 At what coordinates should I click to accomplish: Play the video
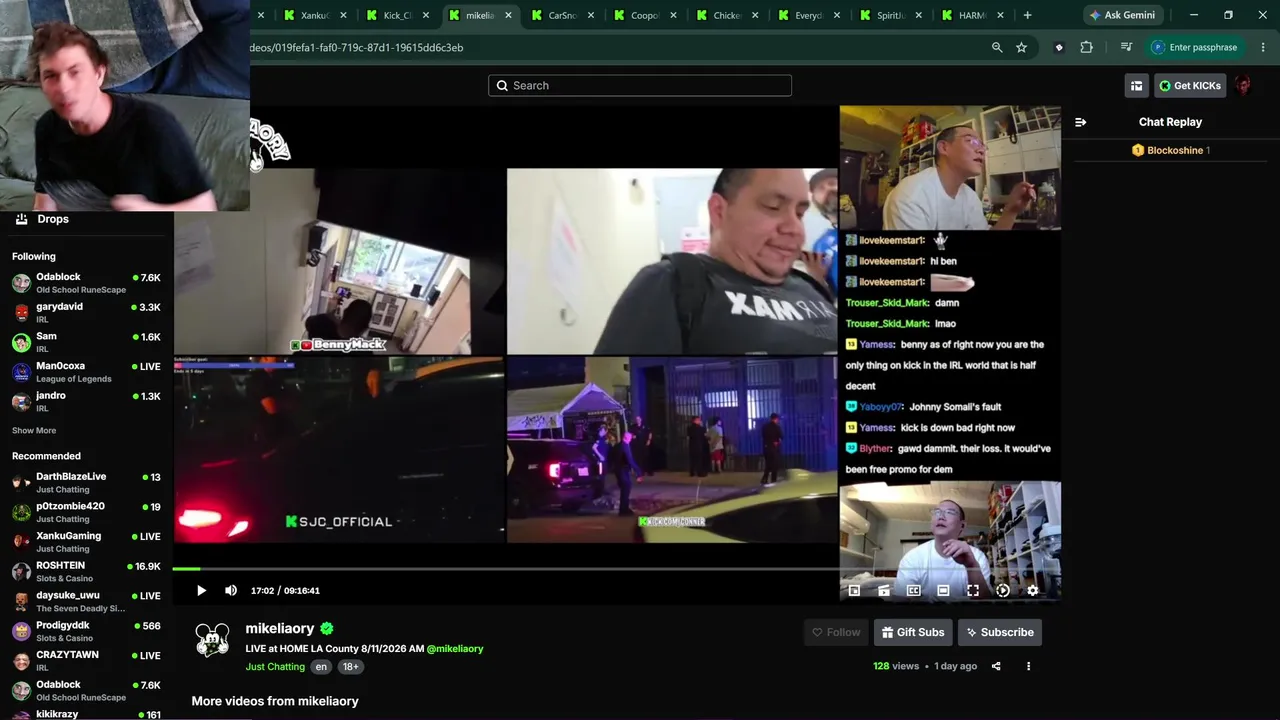201,590
